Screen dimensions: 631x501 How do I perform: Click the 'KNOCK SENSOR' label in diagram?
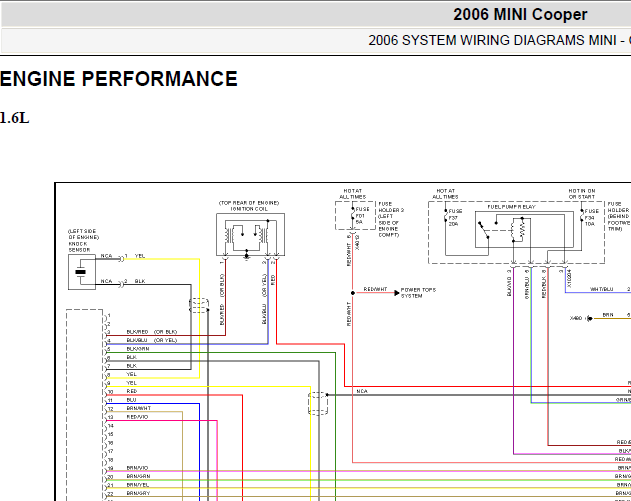pos(78,247)
